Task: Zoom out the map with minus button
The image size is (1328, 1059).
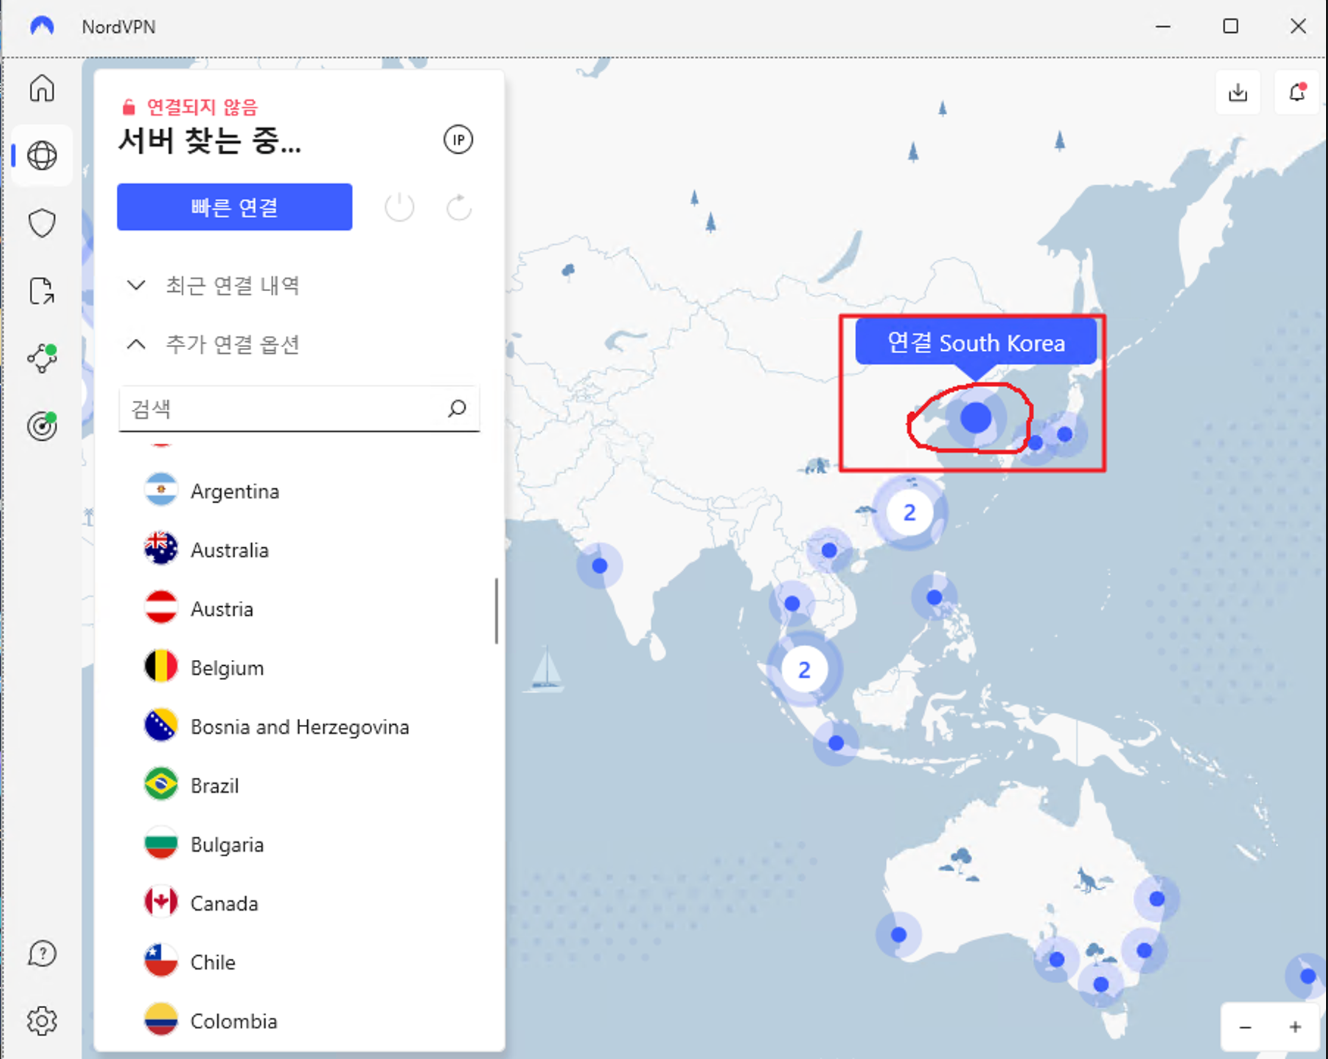Action: coord(1245,1027)
